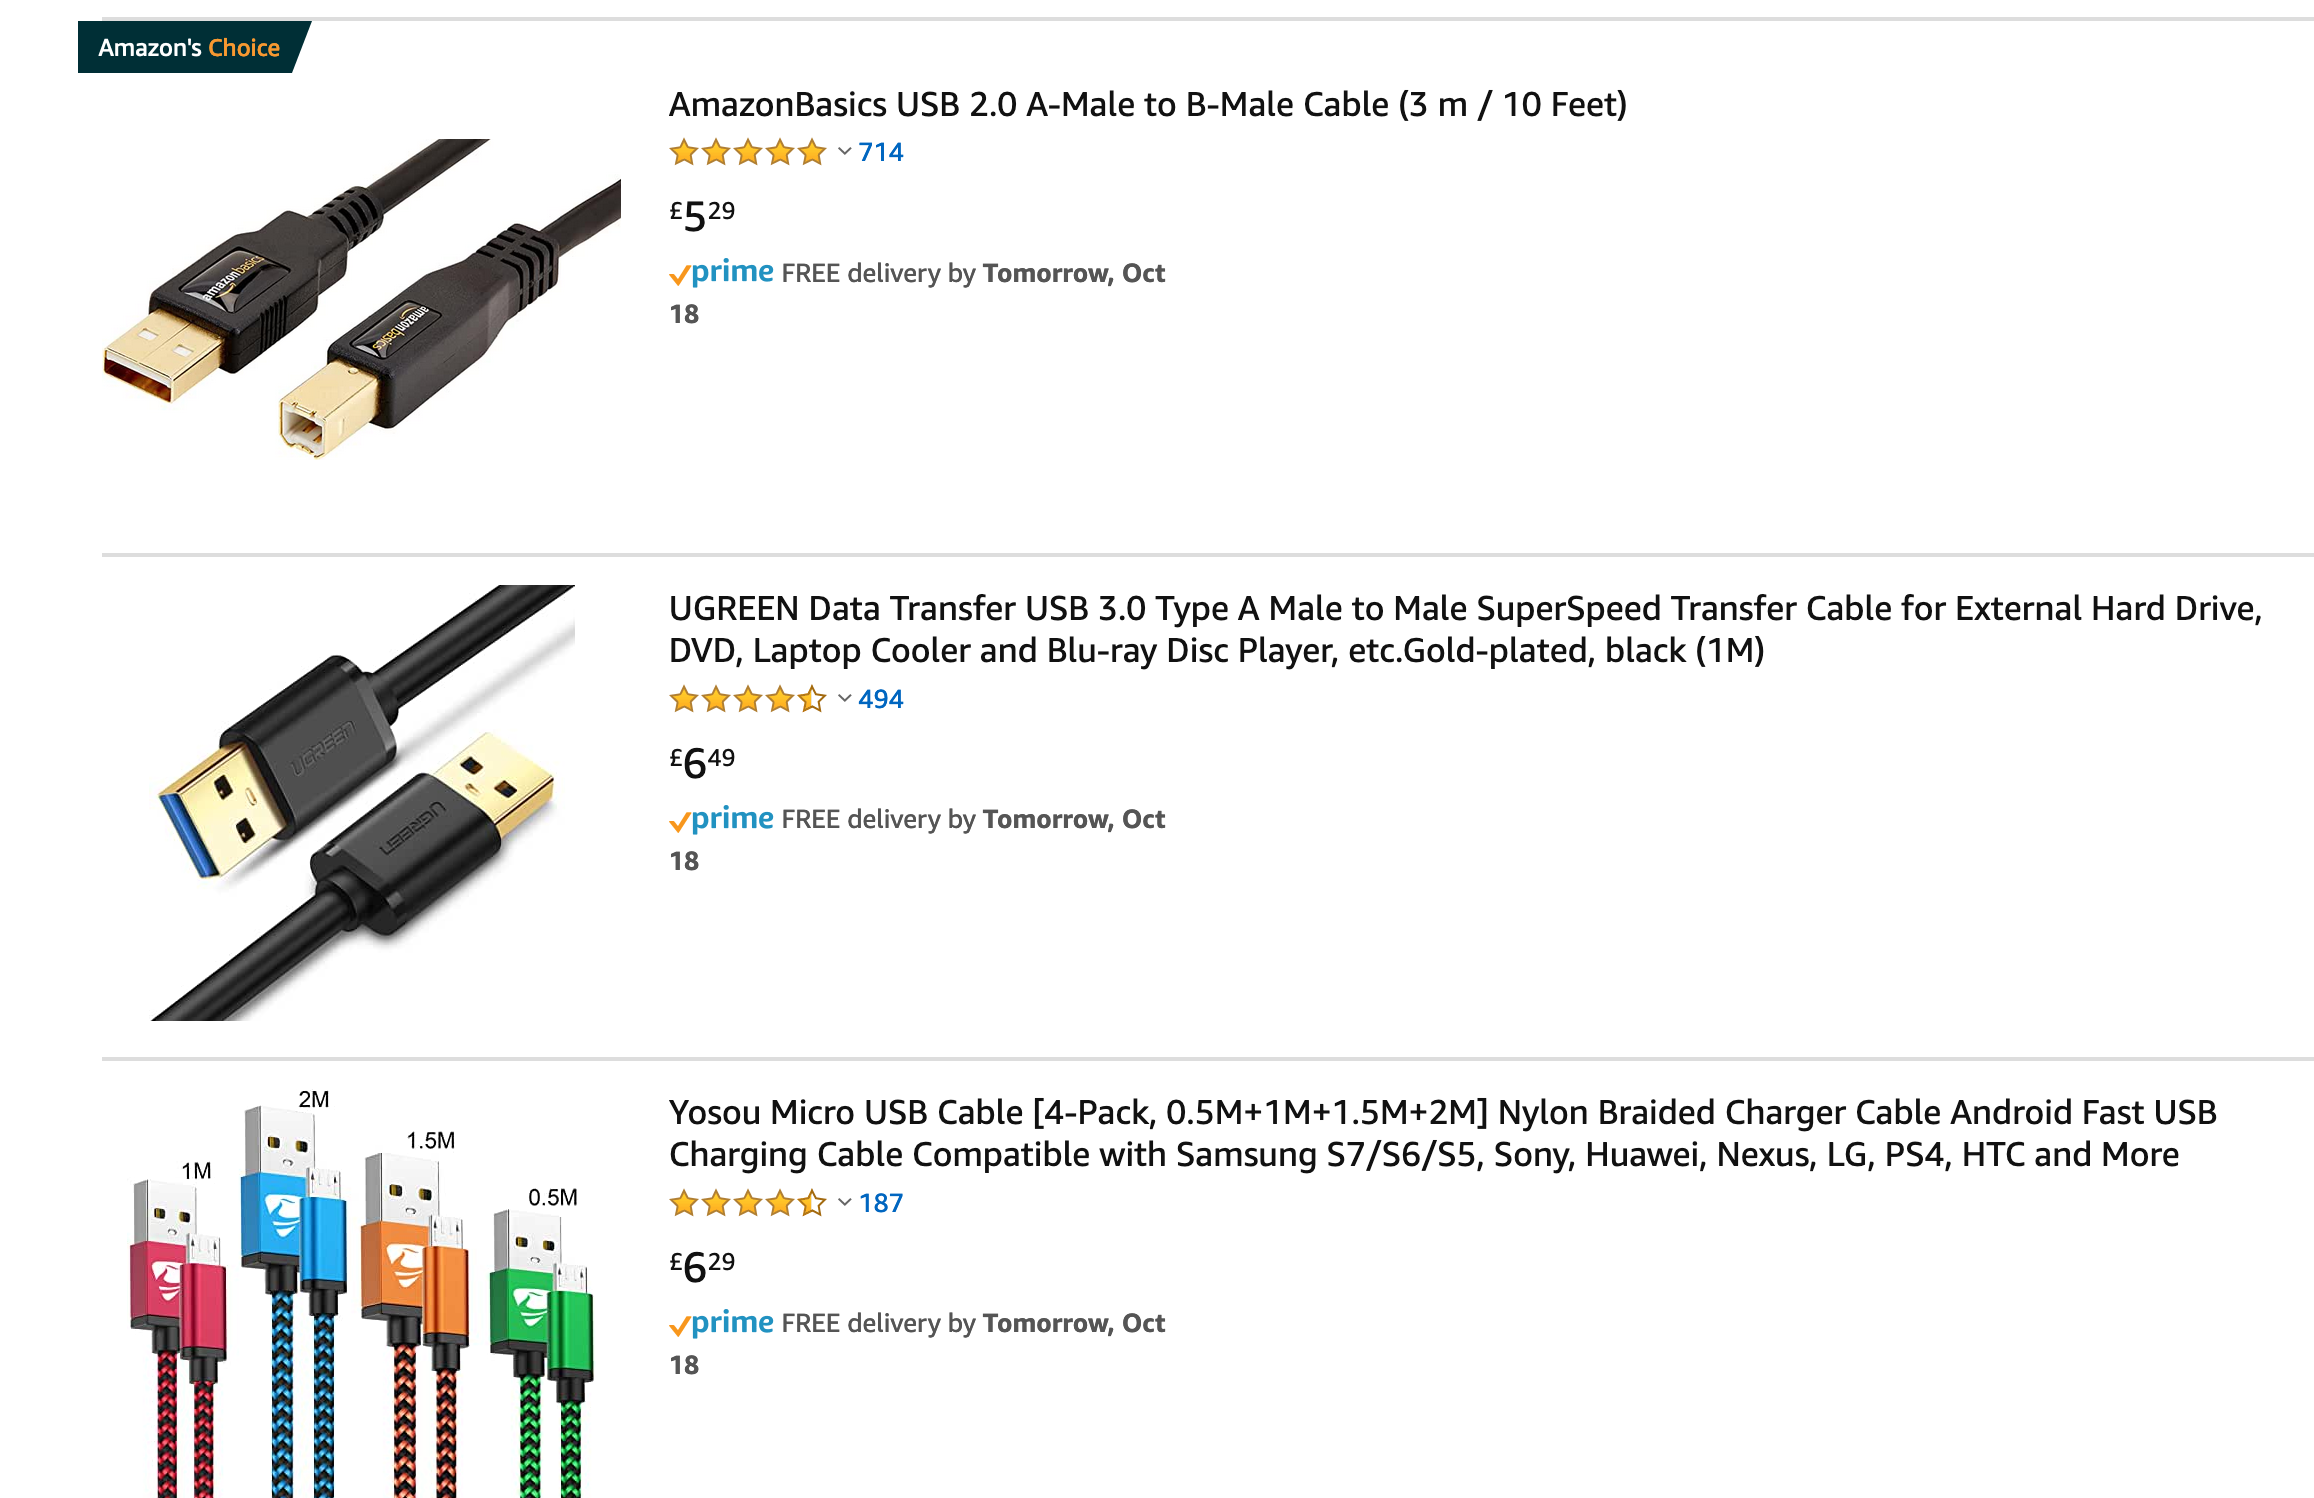Click the Yosou 4-pack braided cables image
Viewport: 2314px width, 1498px height.
click(362, 1293)
